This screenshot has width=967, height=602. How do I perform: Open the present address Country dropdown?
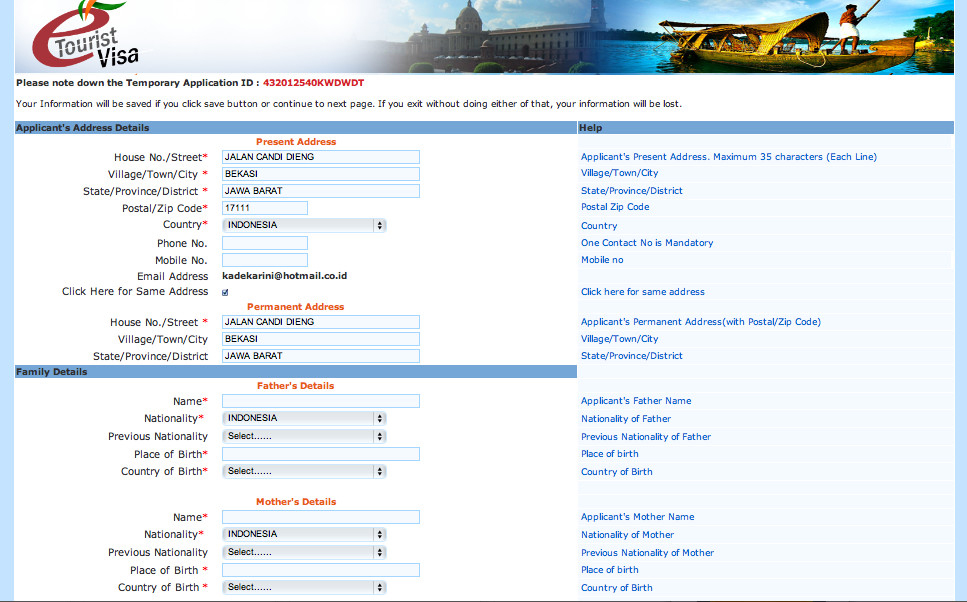[304, 225]
